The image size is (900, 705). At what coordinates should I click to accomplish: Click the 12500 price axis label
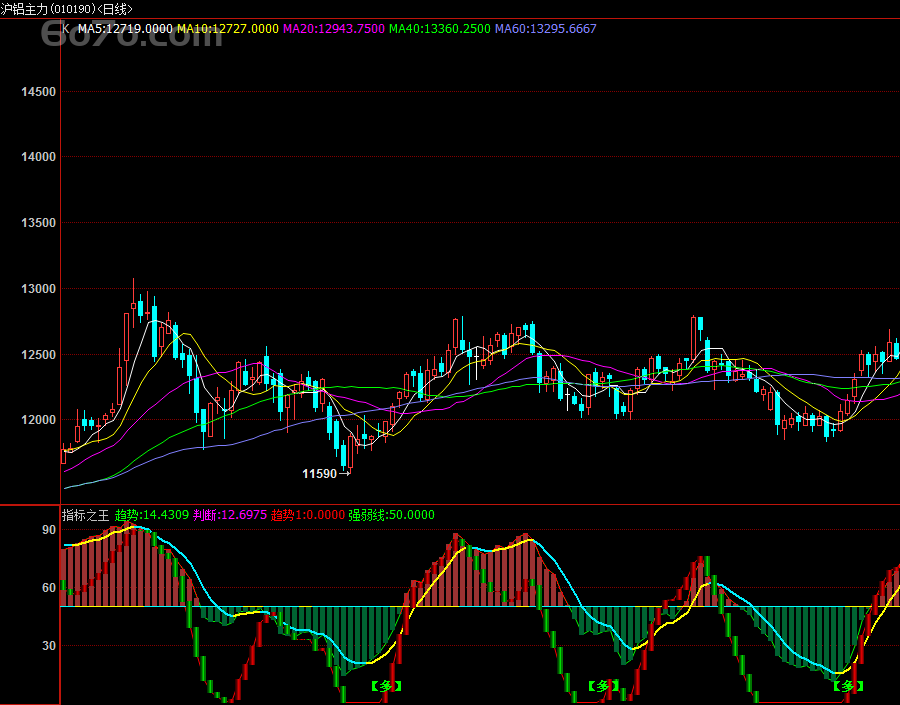point(38,355)
